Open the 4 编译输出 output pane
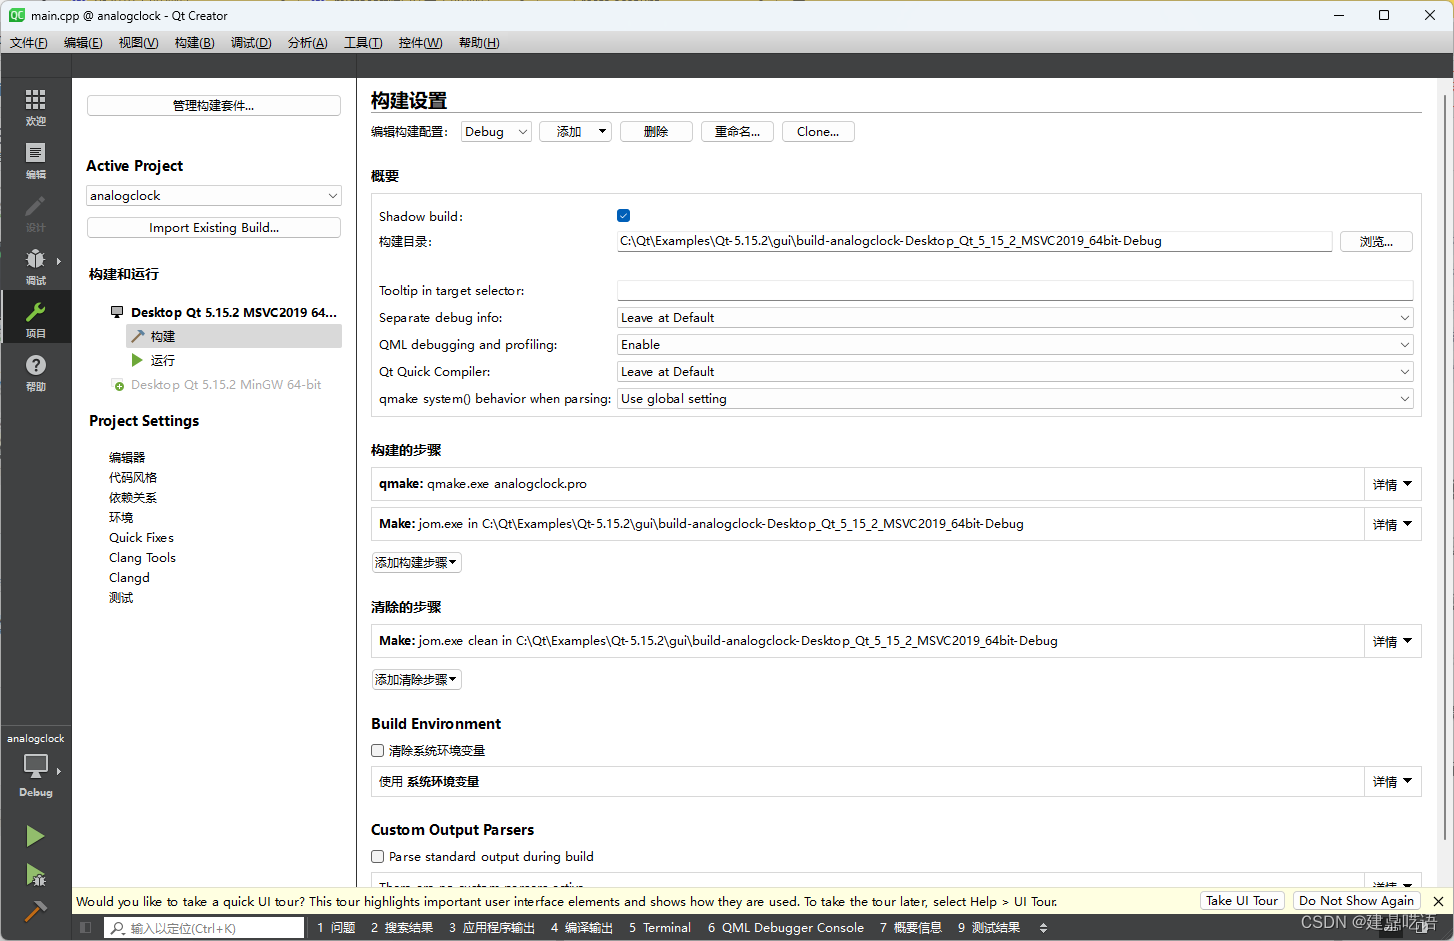Image resolution: width=1454 pixels, height=941 pixels. click(582, 928)
